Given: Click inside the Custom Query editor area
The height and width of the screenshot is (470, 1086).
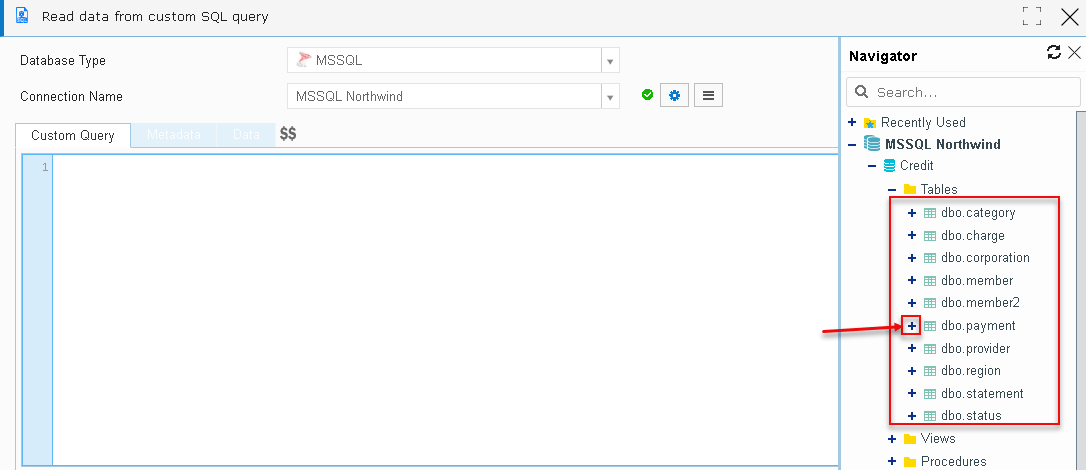Looking at the screenshot, I should pyautogui.click(x=445, y=310).
